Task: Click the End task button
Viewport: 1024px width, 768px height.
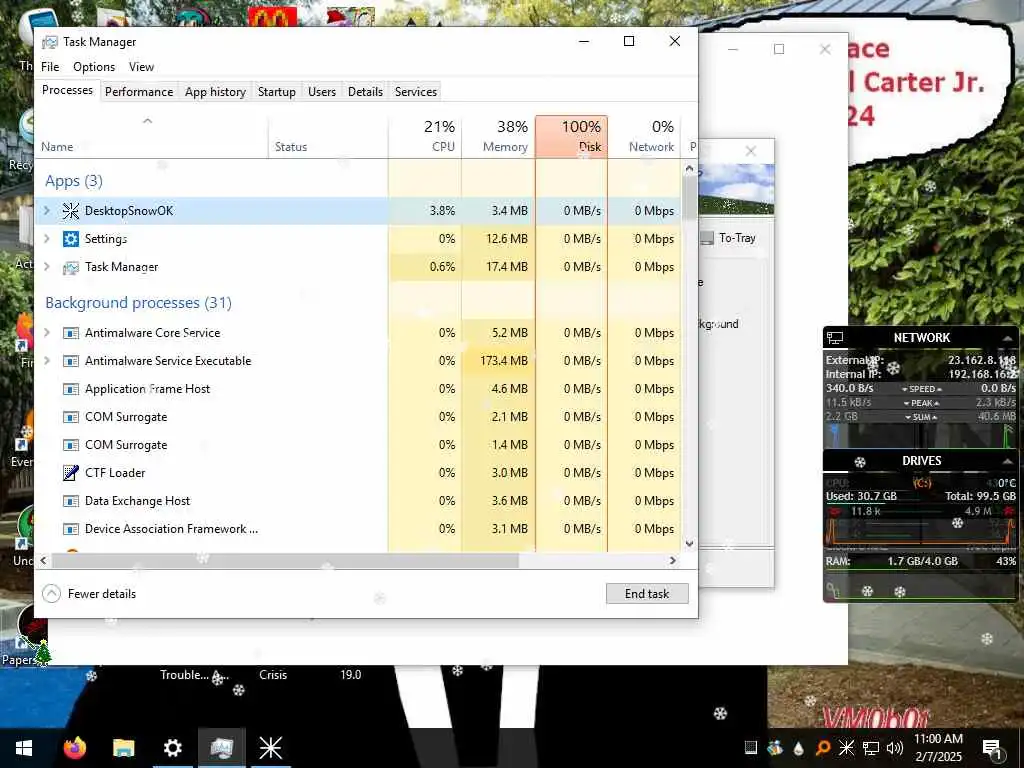Action: (x=647, y=594)
